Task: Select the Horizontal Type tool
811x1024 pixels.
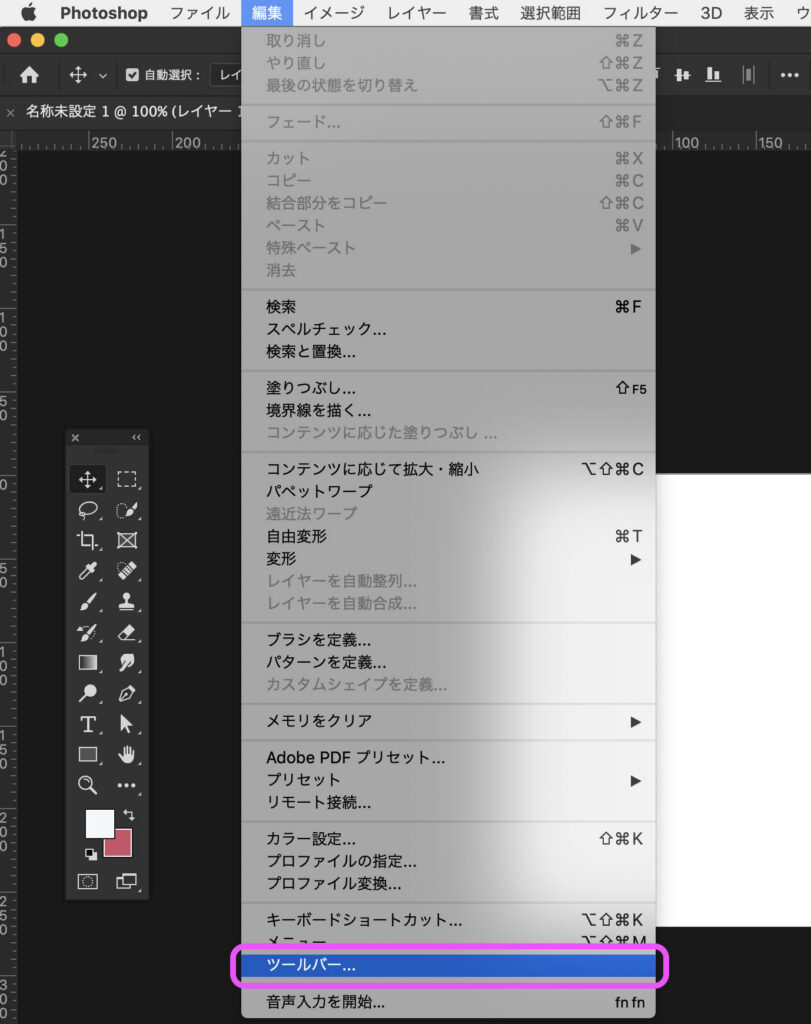Action: (x=88, y=724)
